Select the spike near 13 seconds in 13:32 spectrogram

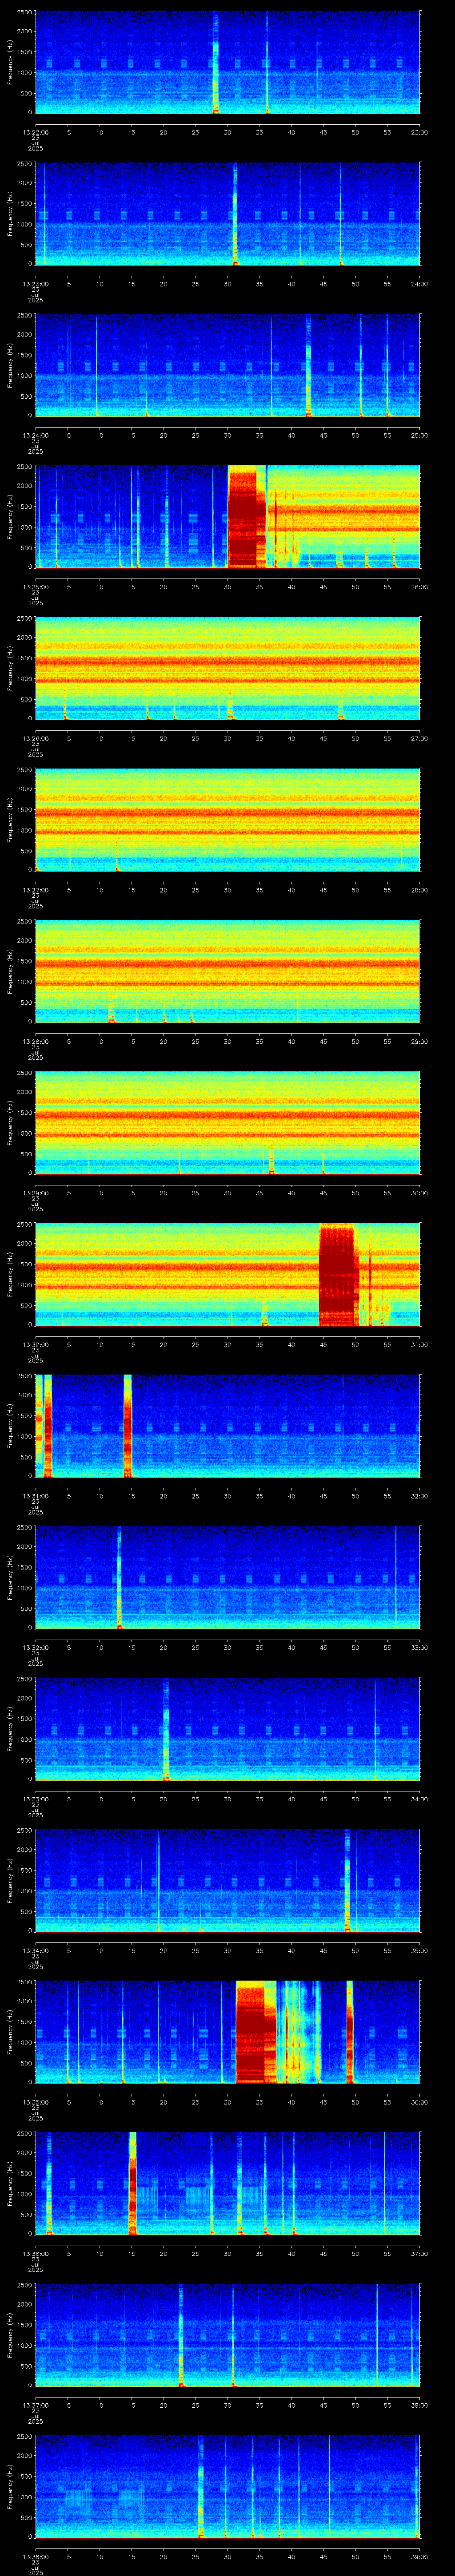pos(119,1577)
